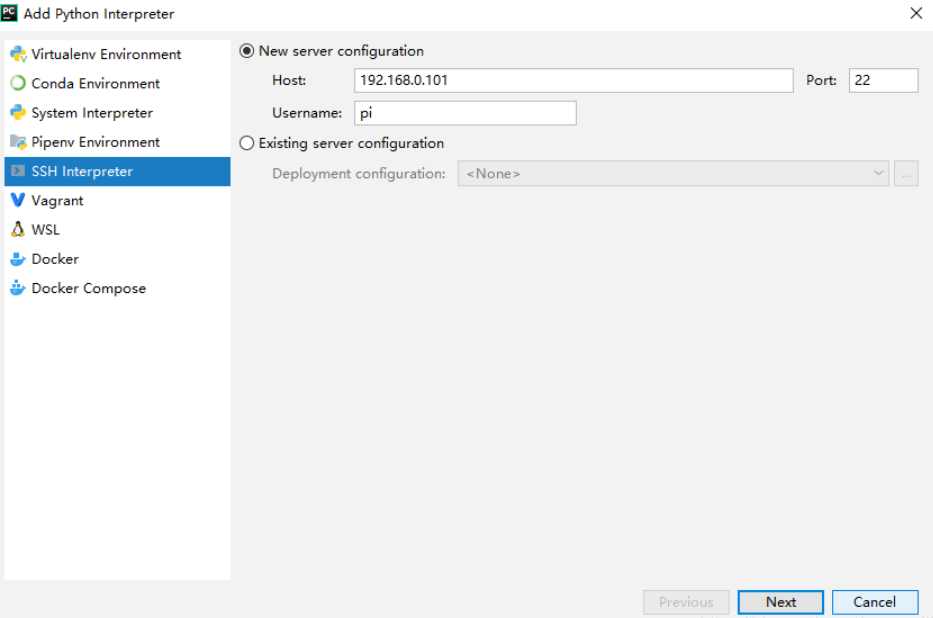Click the Username: label
933x618 pixels.
tap(307, 113)
